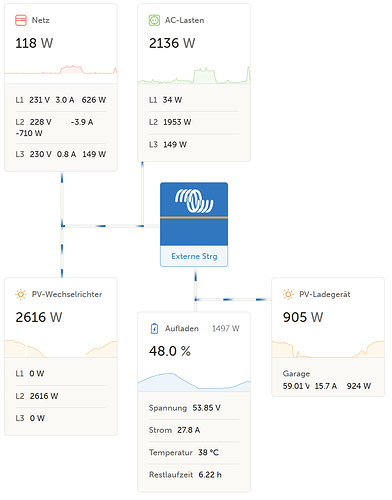Viewport: 392px width, 500px height.
Task: Click the PV-Wechselrichter L1 0 W row
Action: pyautogui.click(x=61, y=374)
